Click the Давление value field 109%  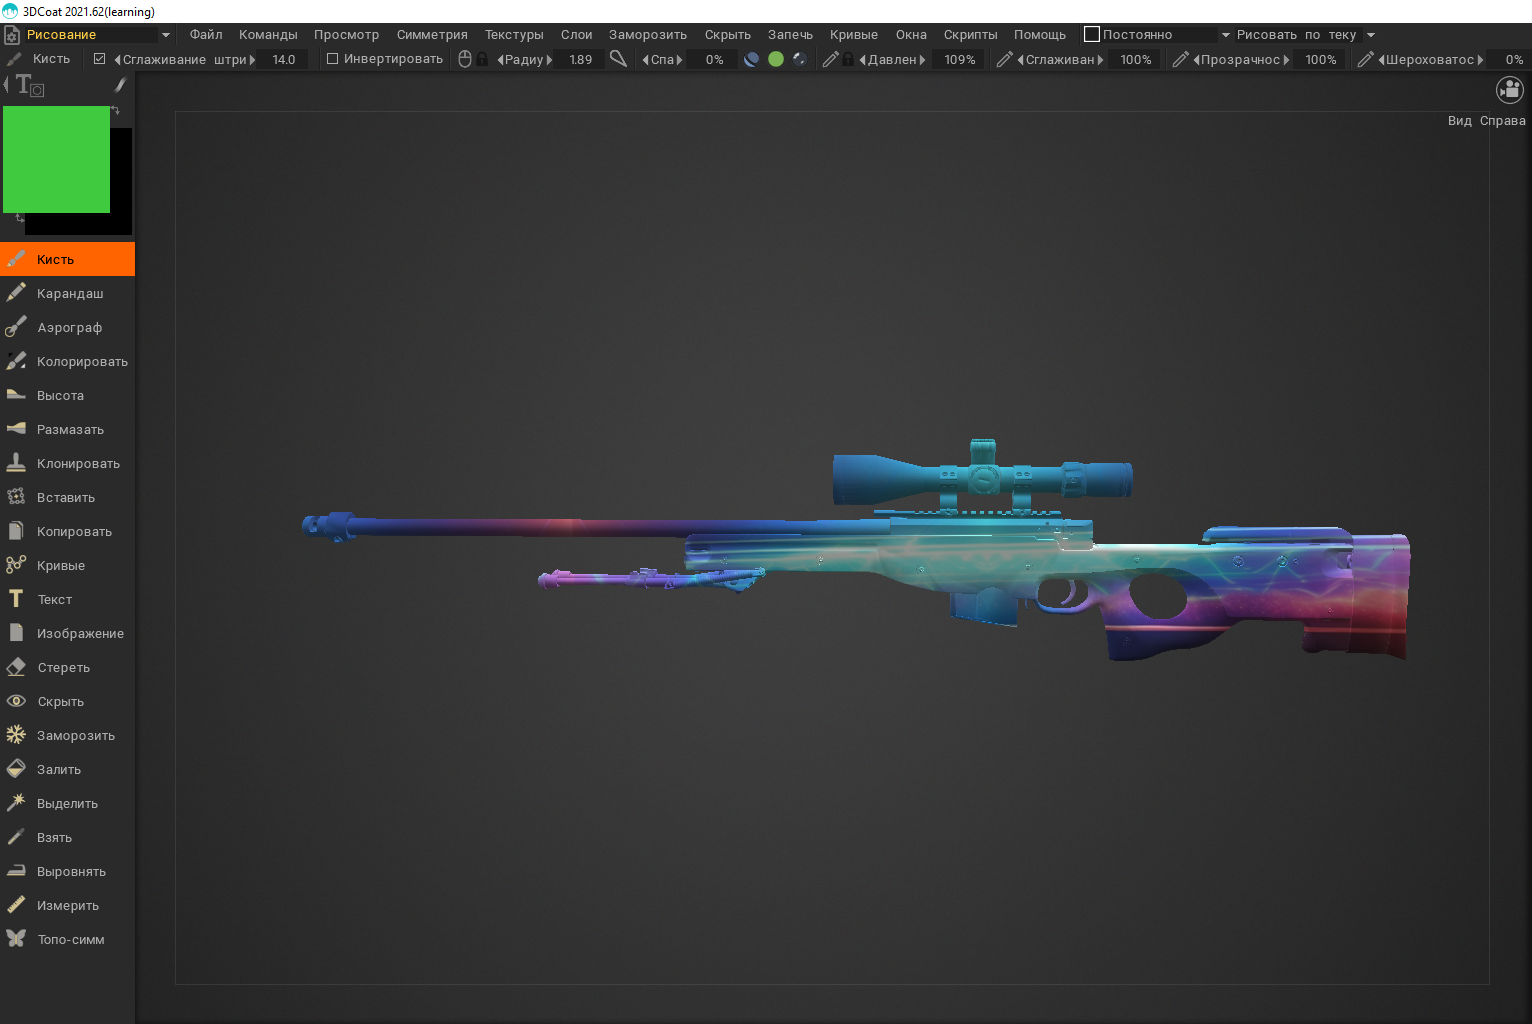point(960,60)
